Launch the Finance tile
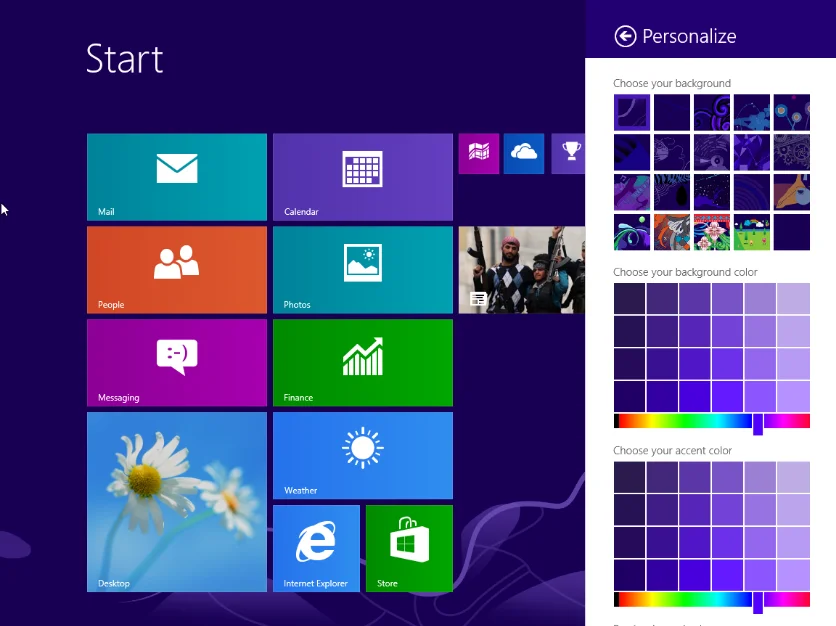 (363, 363)
